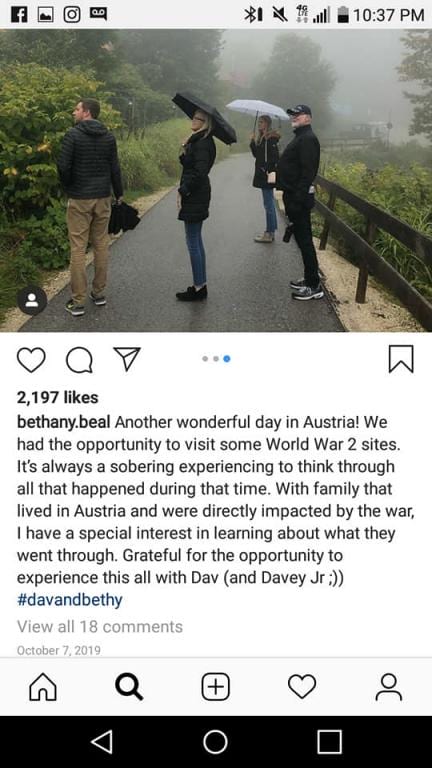
Task: Create new post with plus icon
Action: click(216, 687)
